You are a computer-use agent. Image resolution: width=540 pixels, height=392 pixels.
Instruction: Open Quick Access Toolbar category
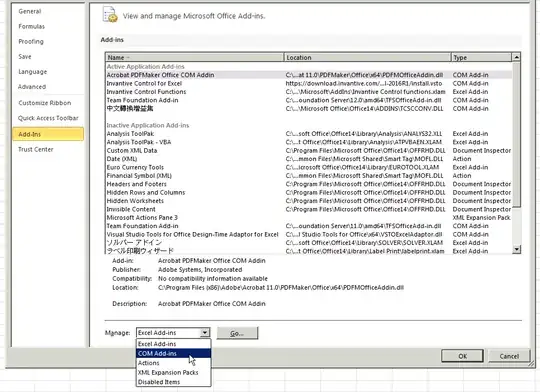48,118
